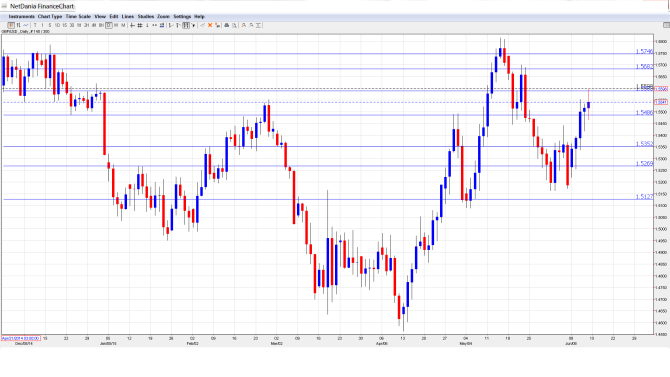Click the icon at top-right corner of chart
Screen dimensions: 670x377
tap(666, 25)
